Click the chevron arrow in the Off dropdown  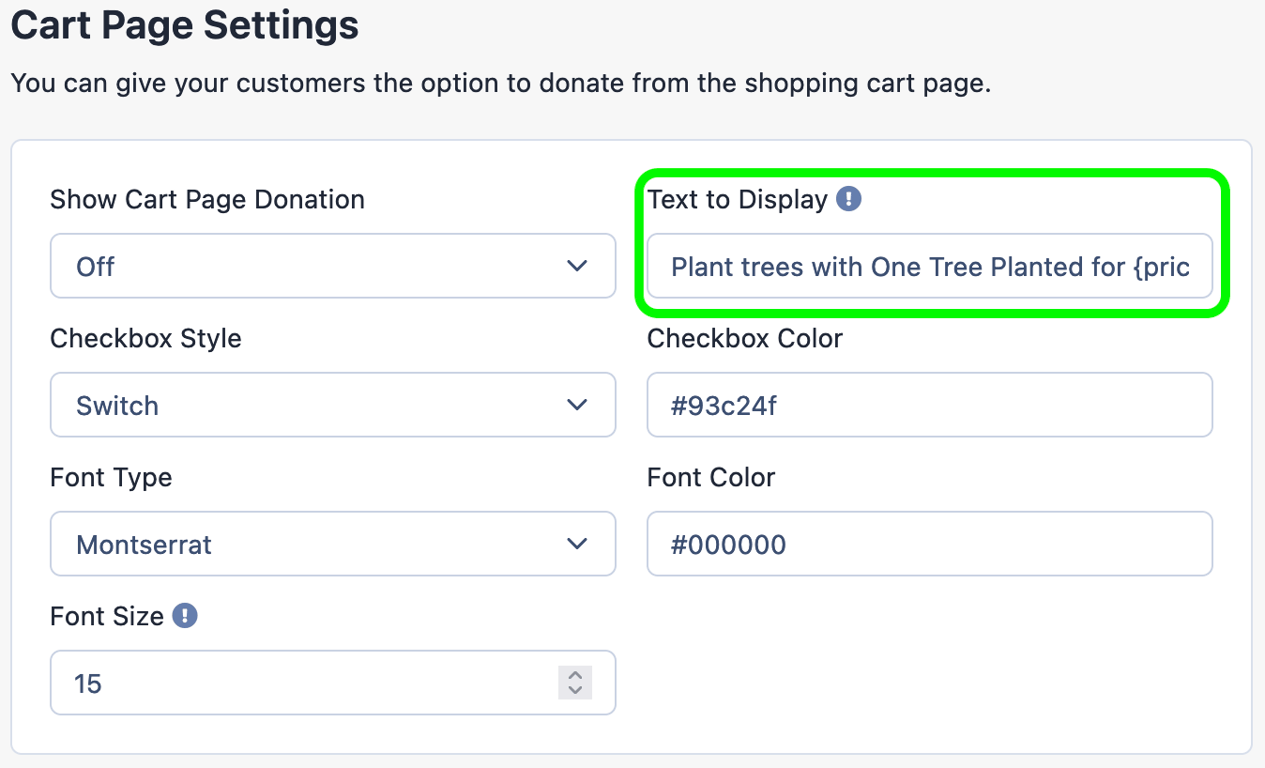pos(577,266)
